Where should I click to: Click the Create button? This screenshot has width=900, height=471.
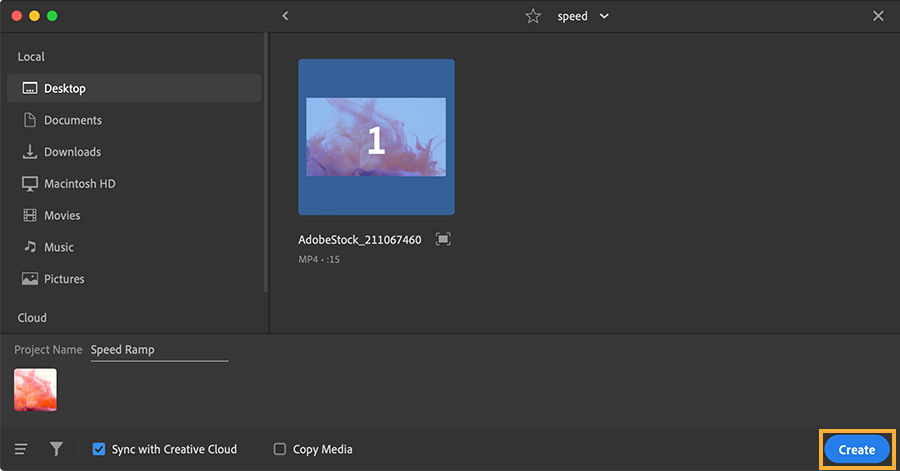856,450
